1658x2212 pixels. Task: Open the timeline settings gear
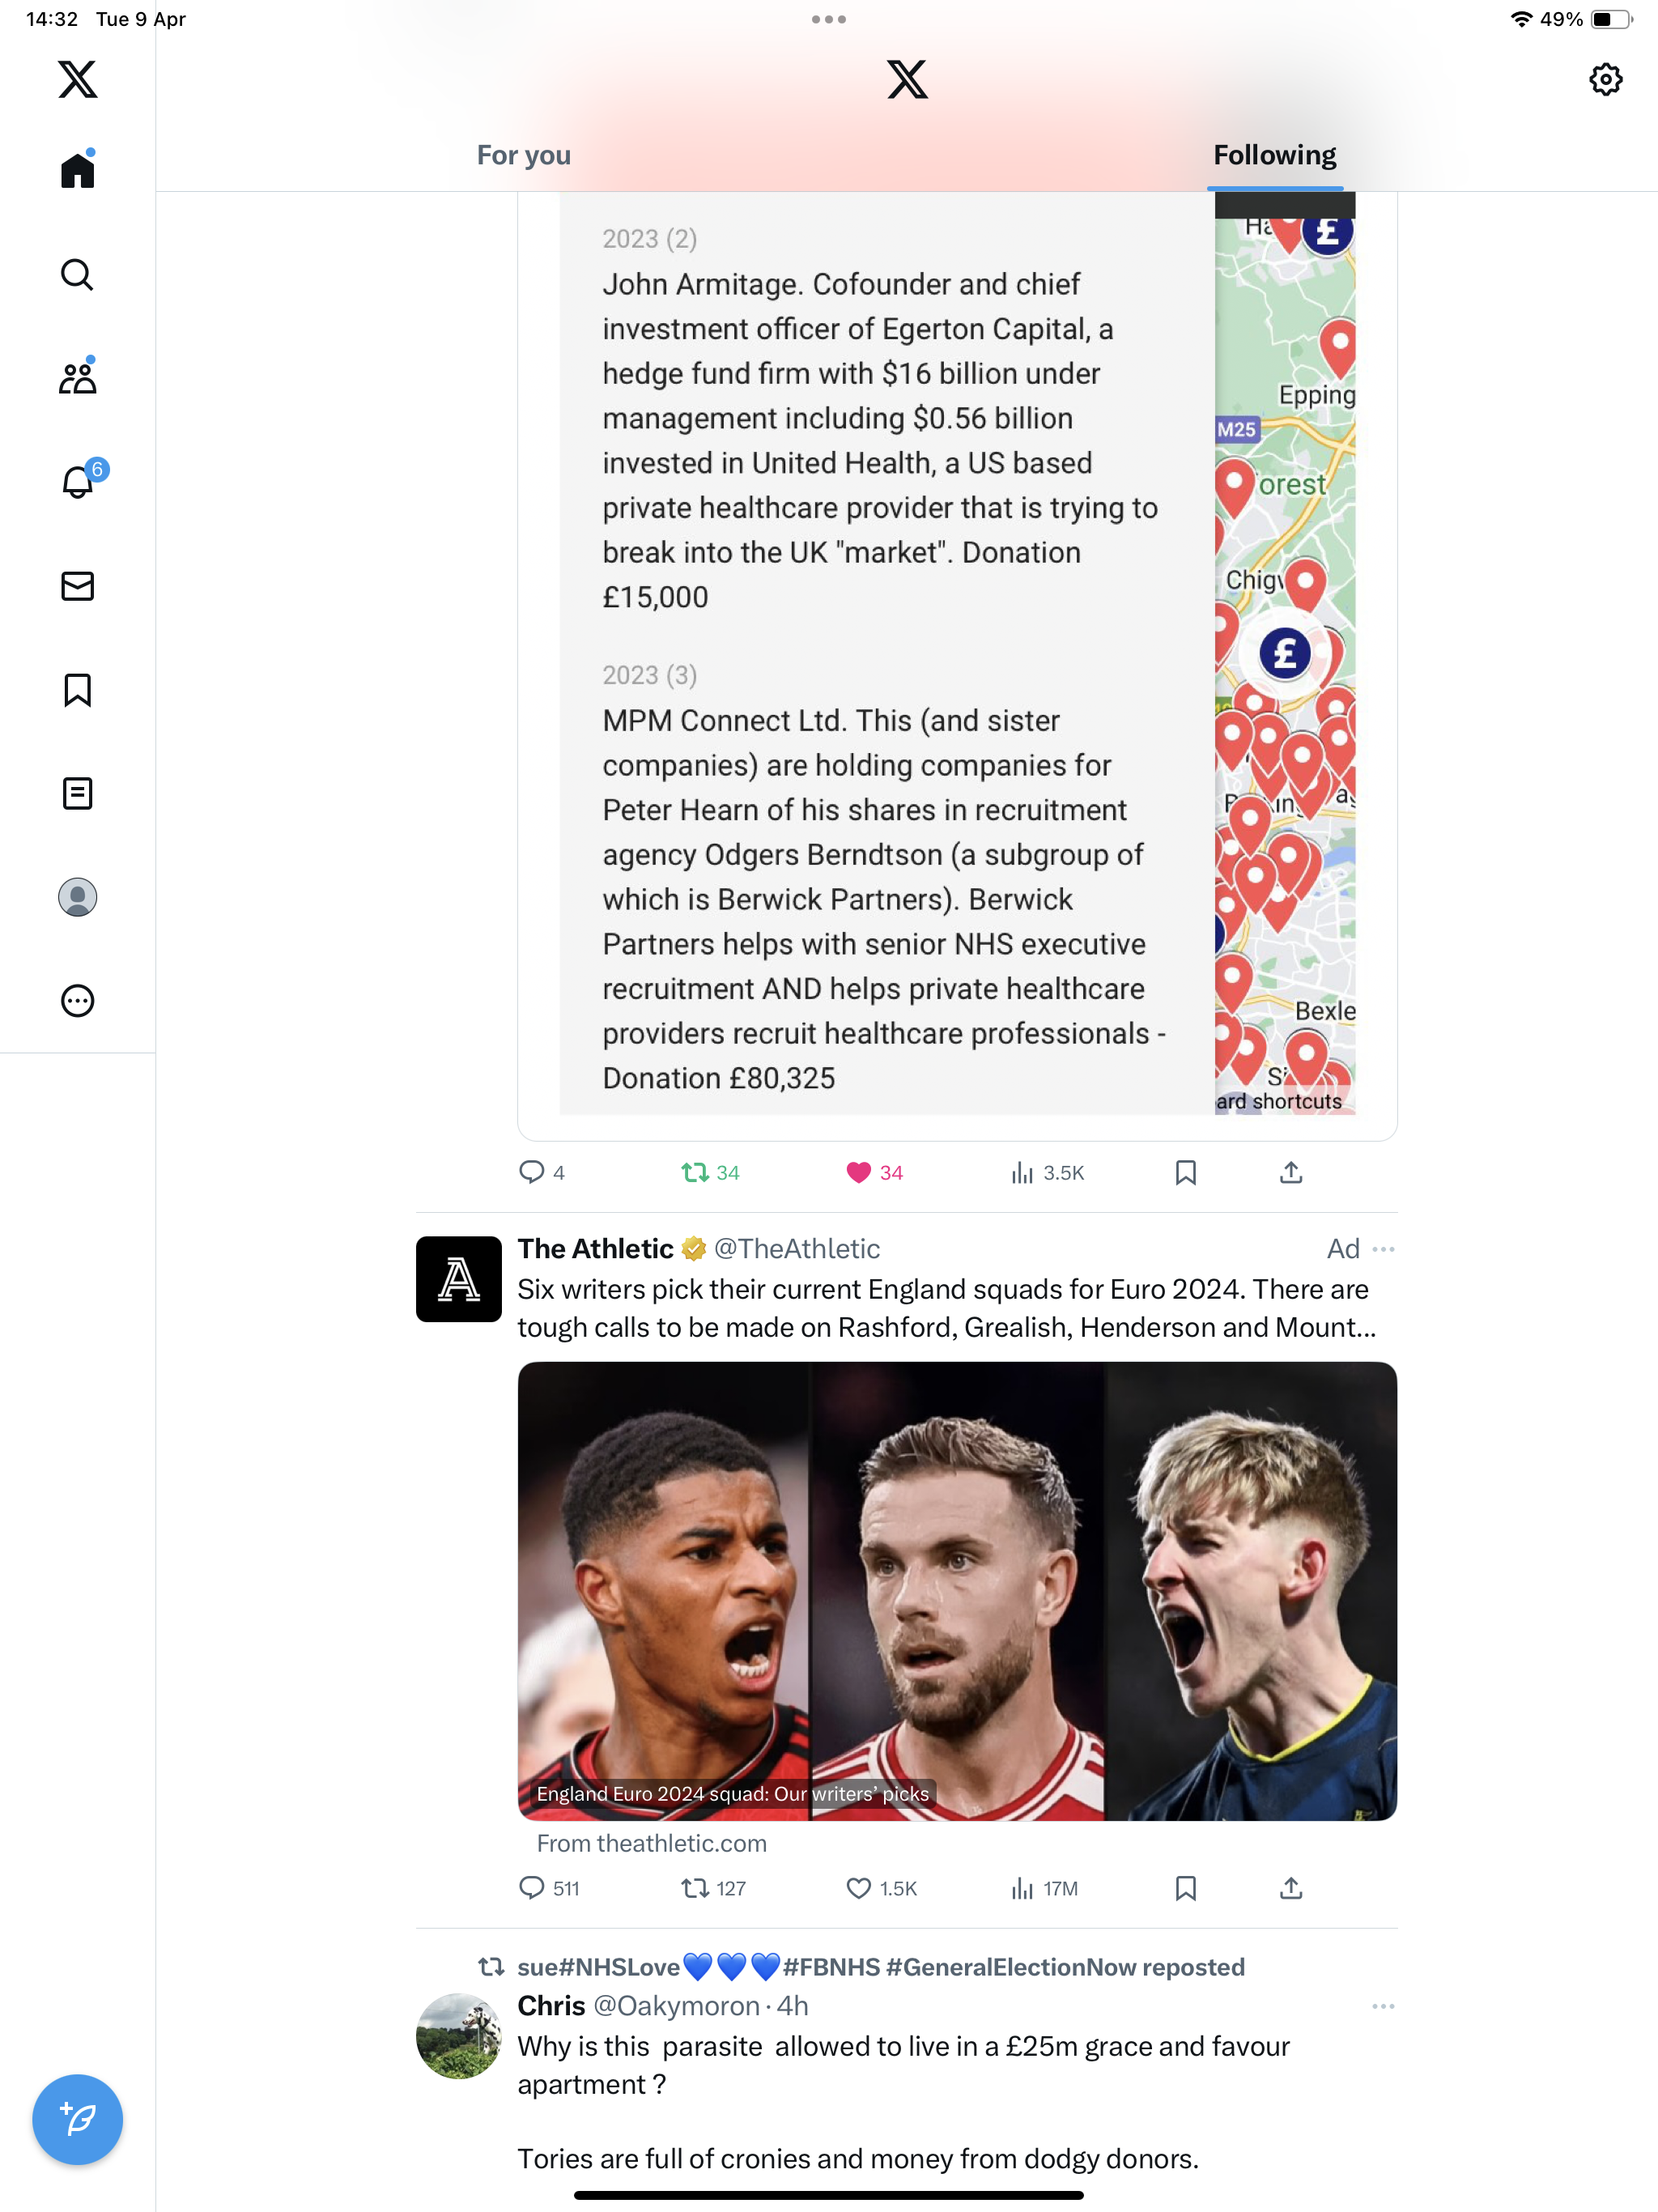point(1605,79)
